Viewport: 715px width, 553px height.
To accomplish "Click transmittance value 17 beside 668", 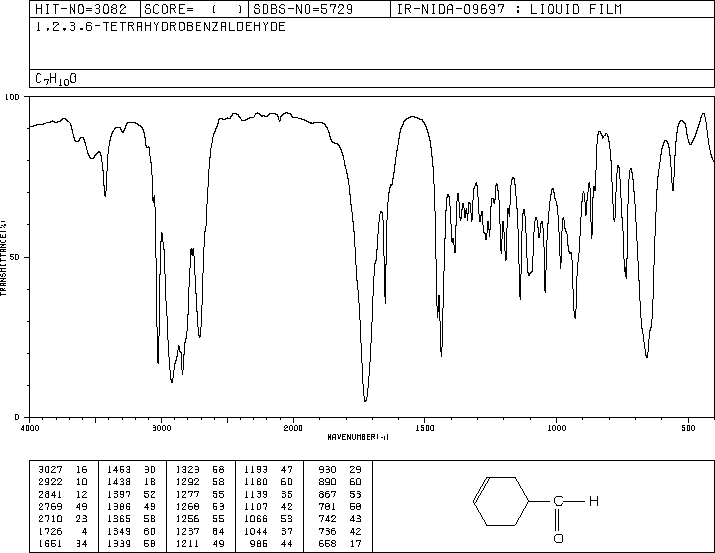I will (x=355, y=544).
